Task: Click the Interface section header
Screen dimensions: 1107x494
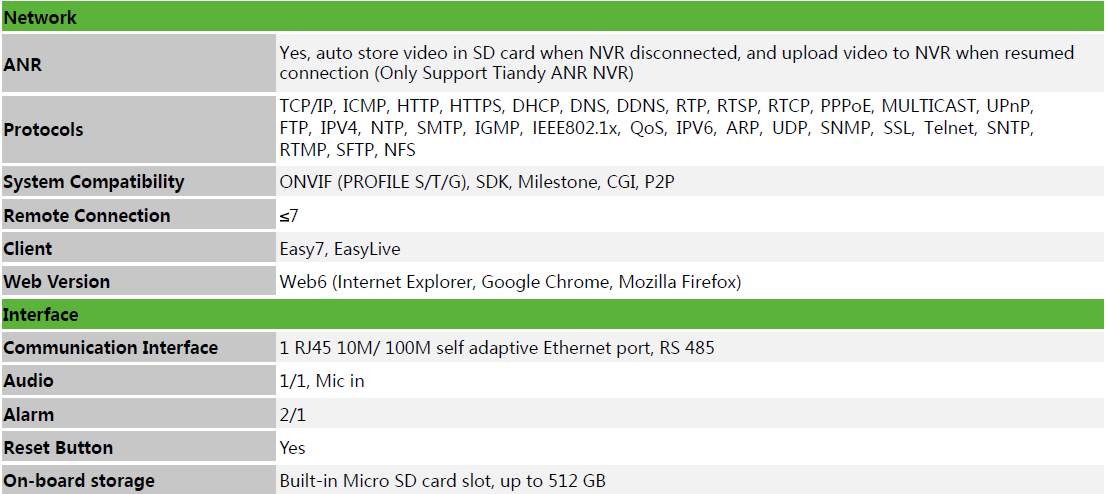Action: 553,314
